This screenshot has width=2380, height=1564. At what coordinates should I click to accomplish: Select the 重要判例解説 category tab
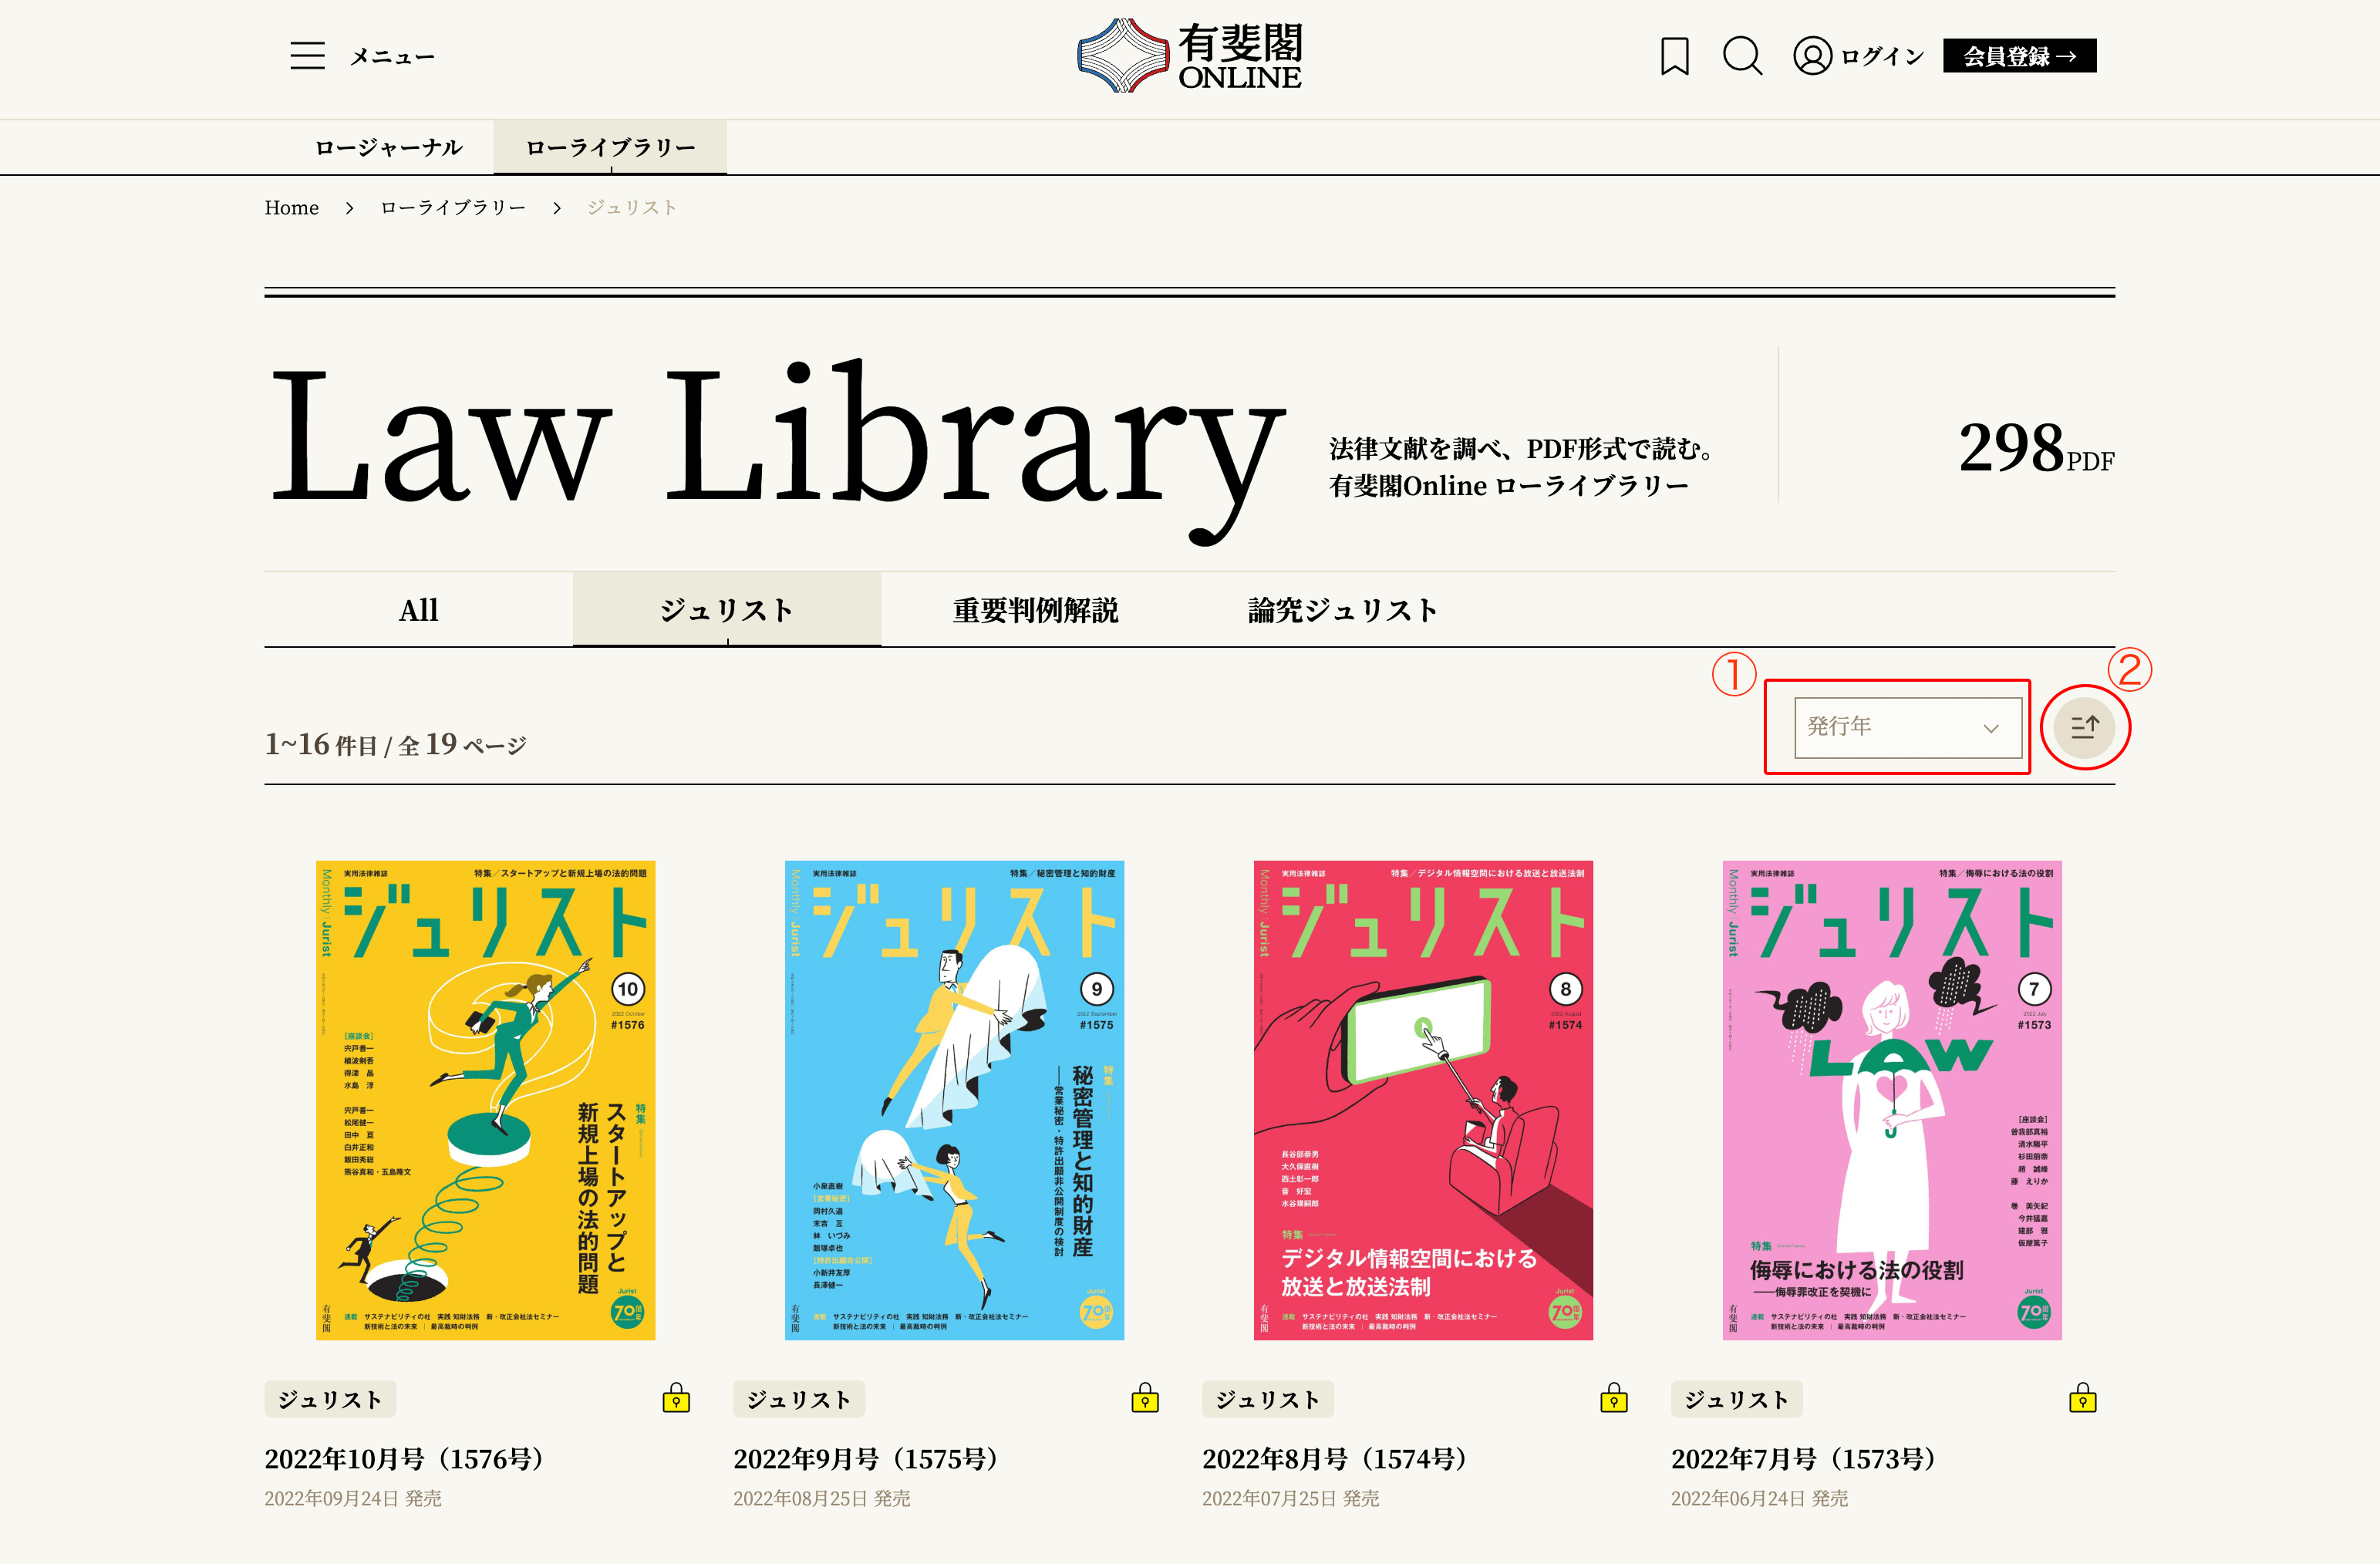pyautogui.click(x=1035, y=610)
